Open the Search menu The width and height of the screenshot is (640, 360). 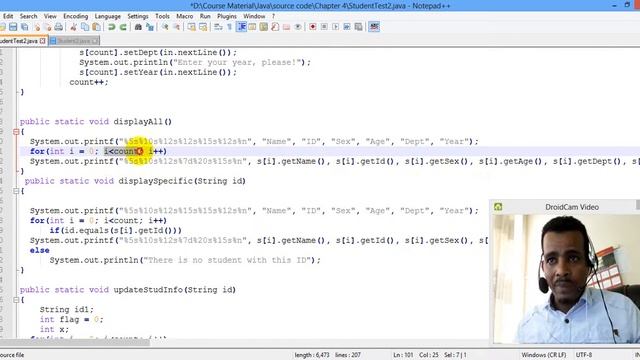[29, 16]
